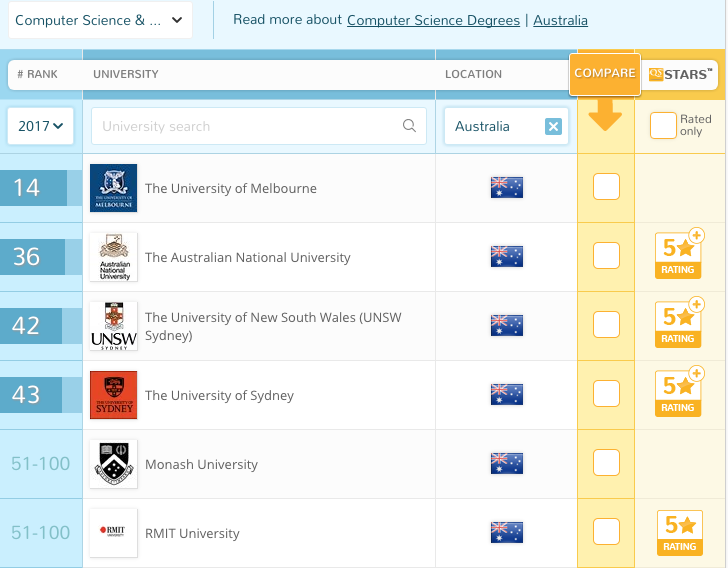Click the Monash University crest logo

[113, 464]
